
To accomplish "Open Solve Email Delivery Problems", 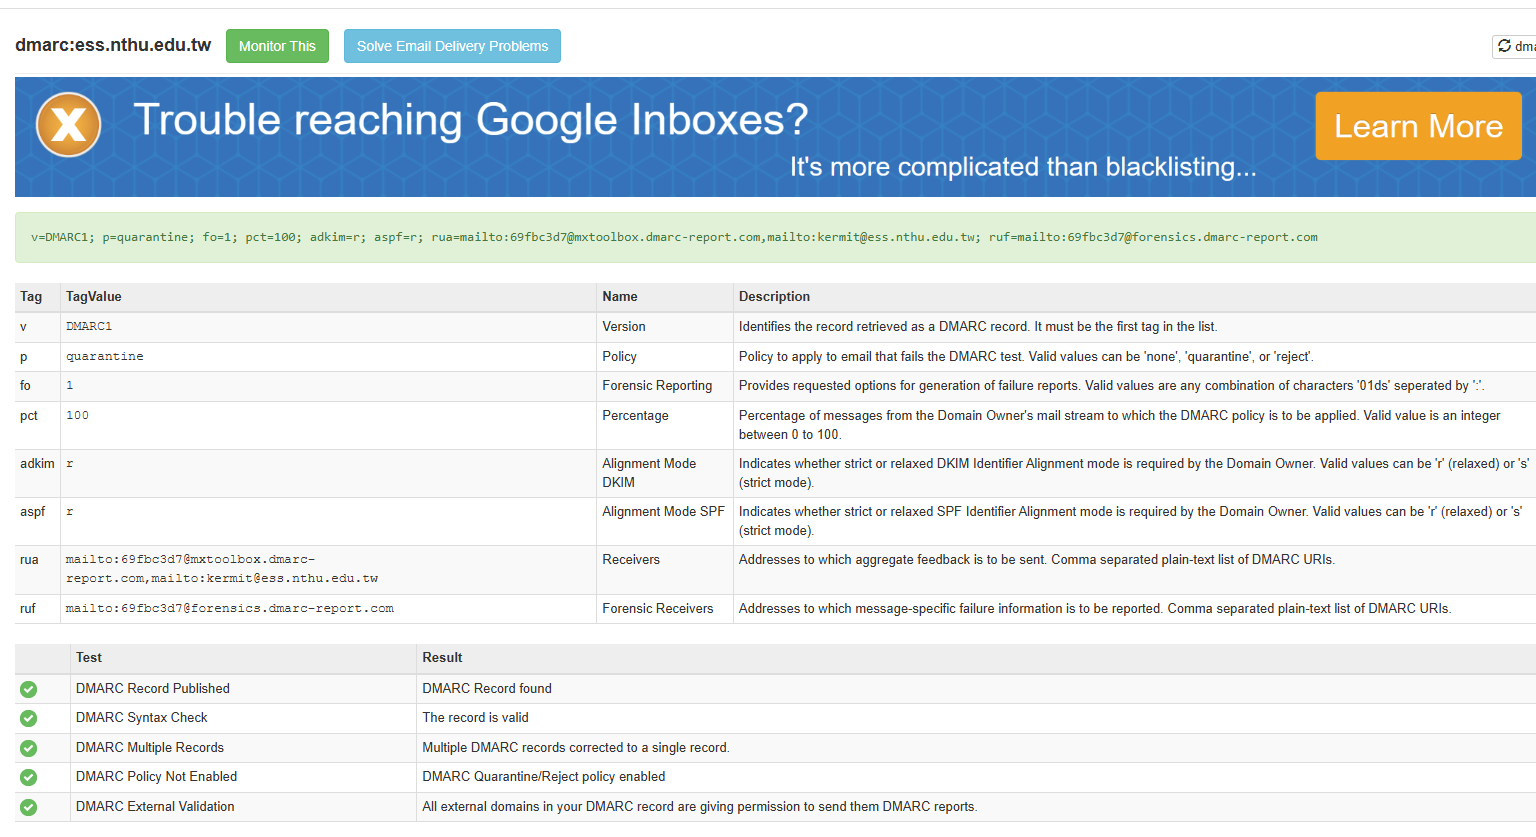I will pos(452,46).
